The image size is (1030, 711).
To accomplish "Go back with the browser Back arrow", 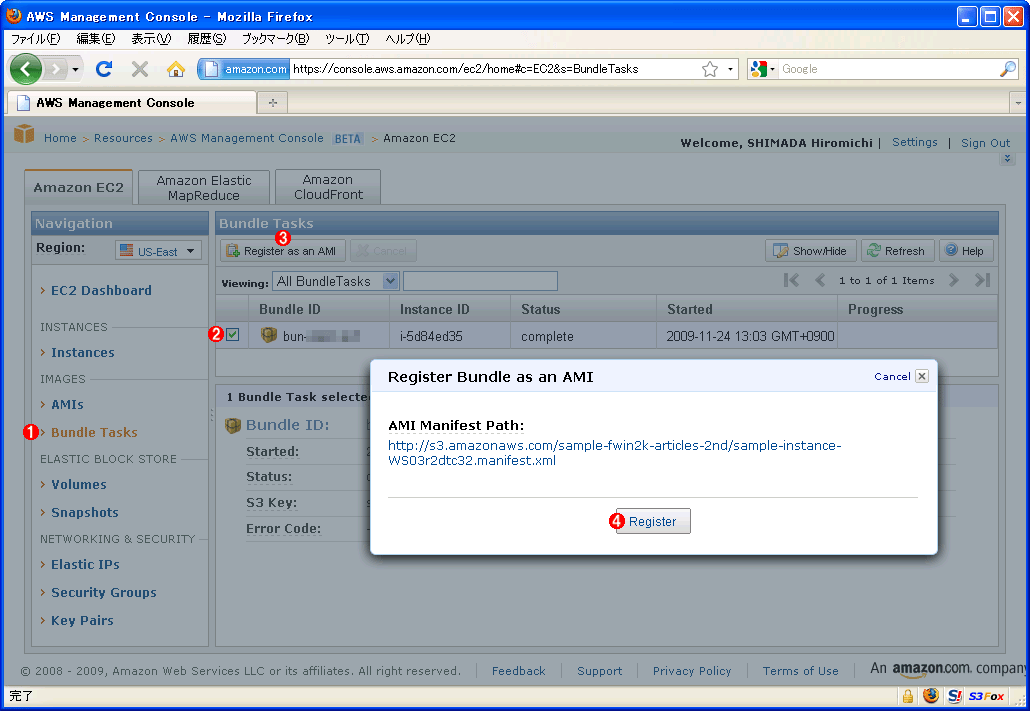I will click(26, 69).
